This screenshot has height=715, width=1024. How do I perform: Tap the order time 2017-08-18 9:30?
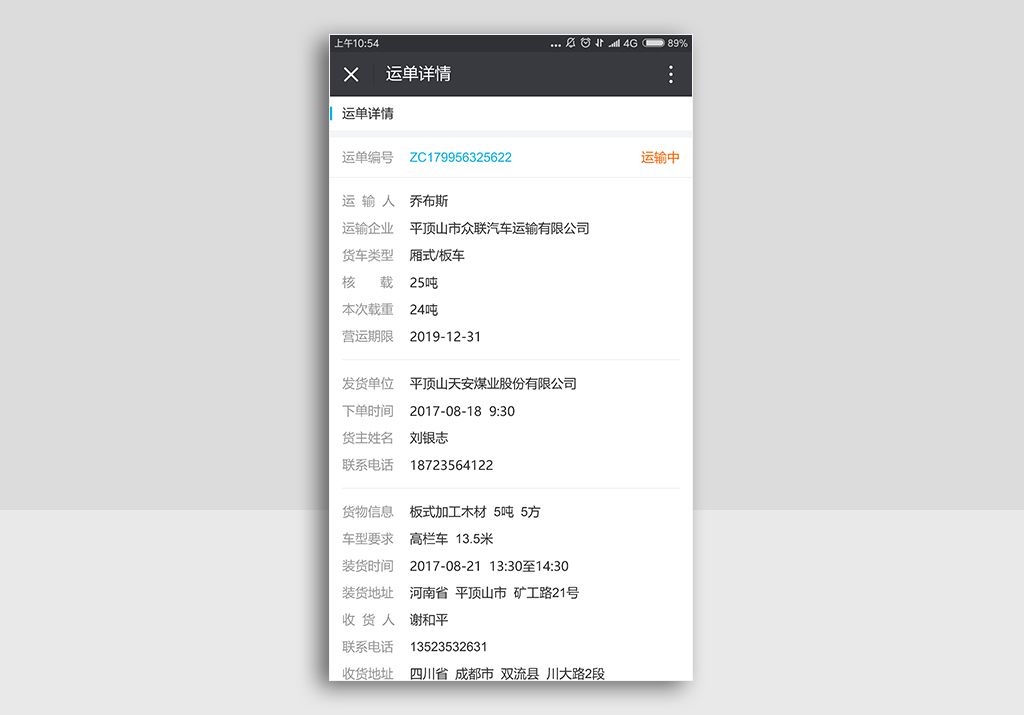point(462,411)
